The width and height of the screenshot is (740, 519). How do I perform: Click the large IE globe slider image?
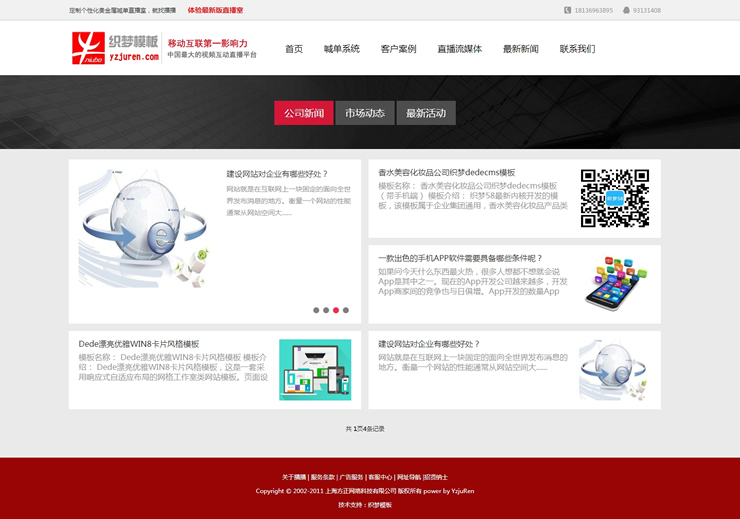143,228
